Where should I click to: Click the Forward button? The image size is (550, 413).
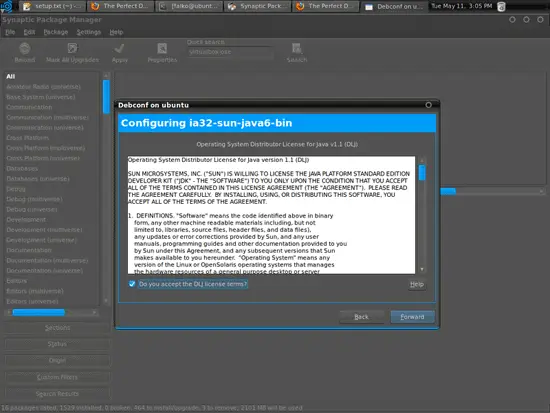(412, 317)
